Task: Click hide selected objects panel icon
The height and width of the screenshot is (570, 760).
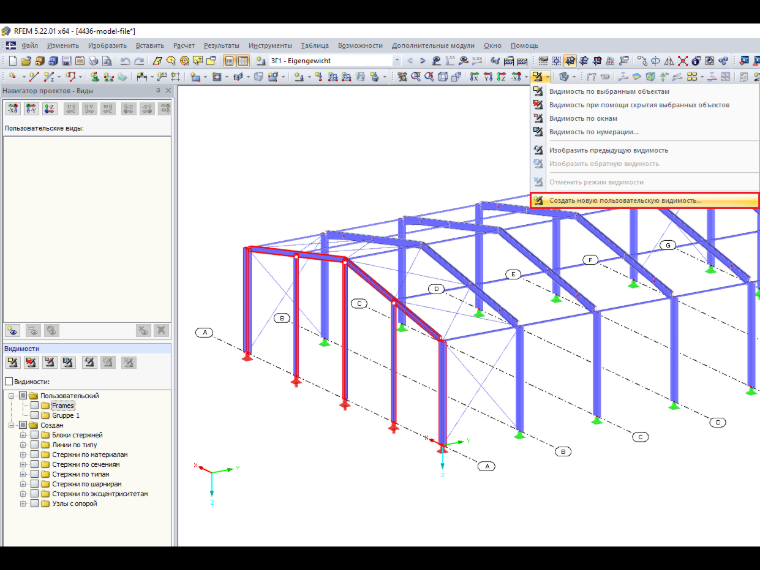Action: pyautogui.click(x=31, y=362)
